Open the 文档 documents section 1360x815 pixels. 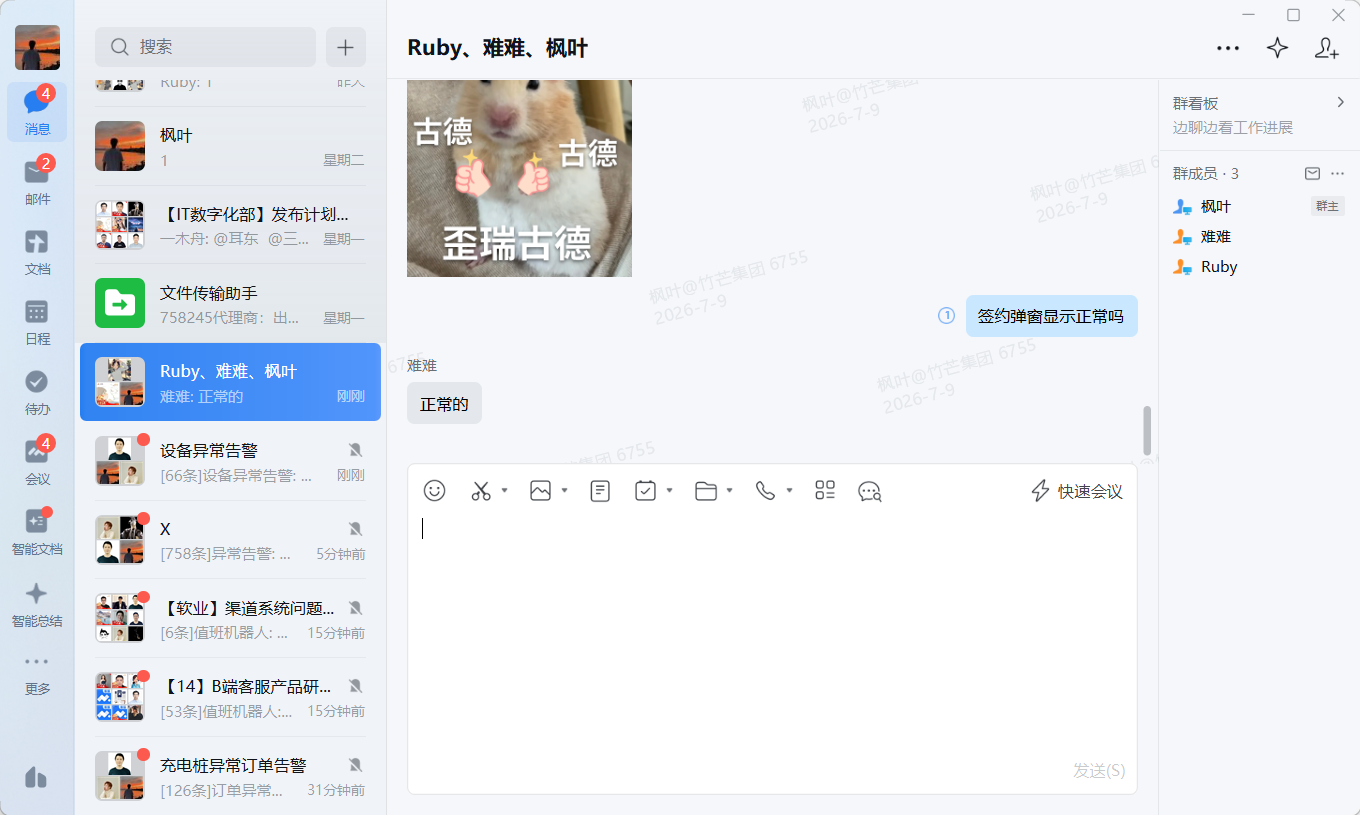click(37, 252)
